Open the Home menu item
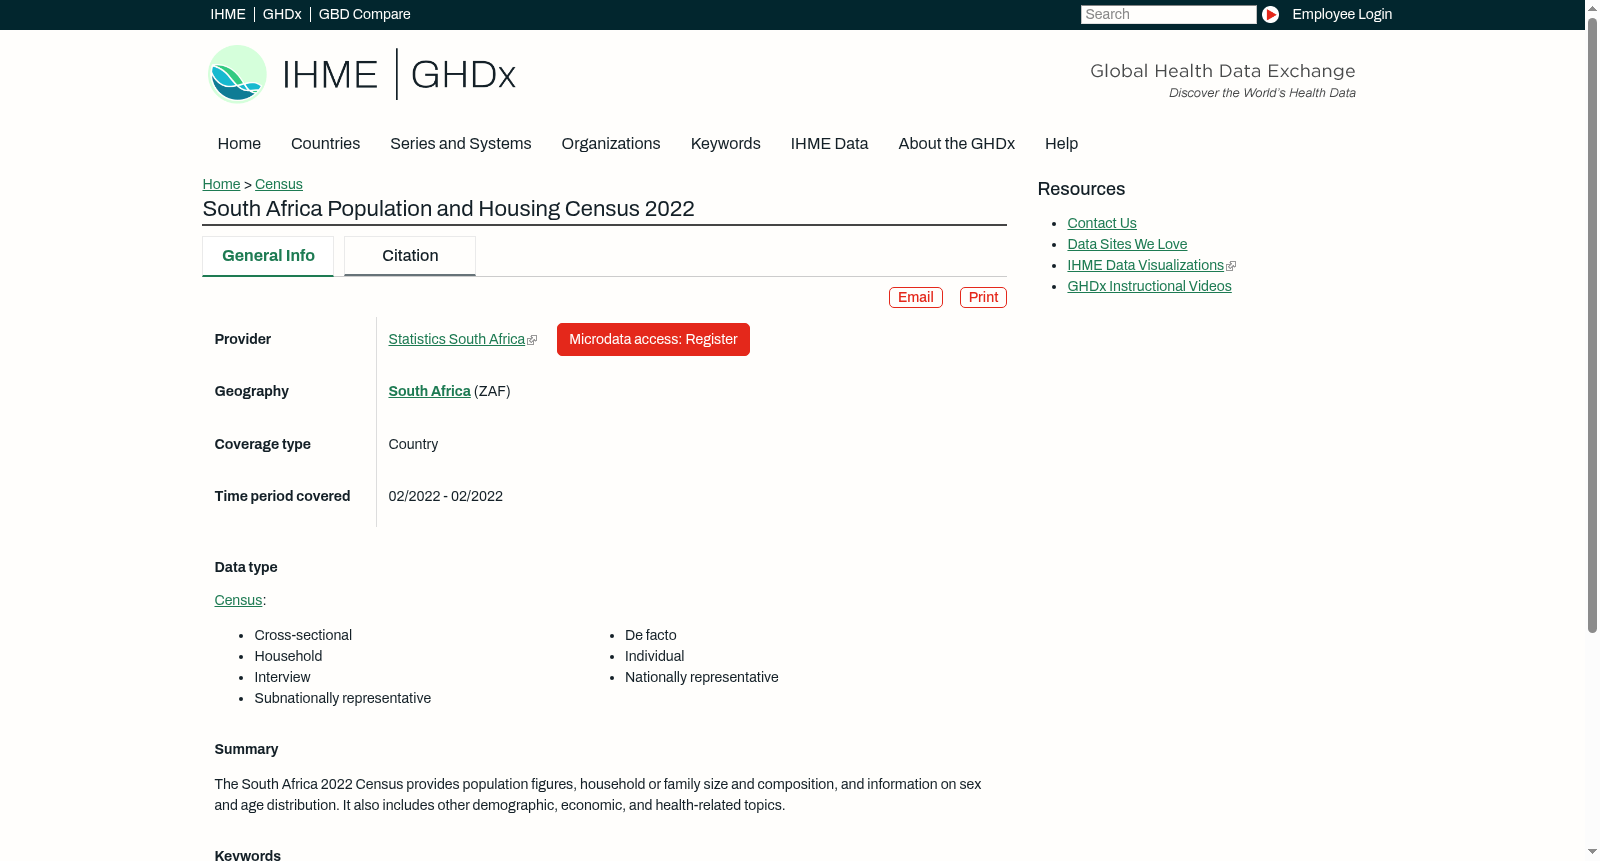Screen dimensions: 1600x861 [239, 143]
